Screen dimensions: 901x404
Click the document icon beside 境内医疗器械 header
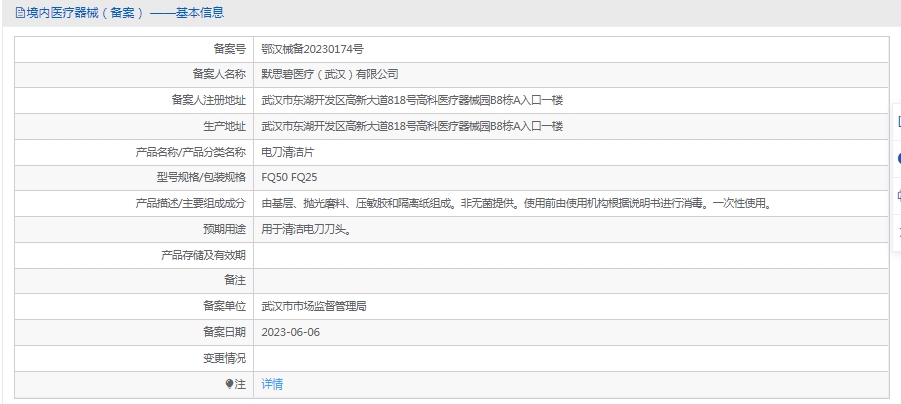20,13
